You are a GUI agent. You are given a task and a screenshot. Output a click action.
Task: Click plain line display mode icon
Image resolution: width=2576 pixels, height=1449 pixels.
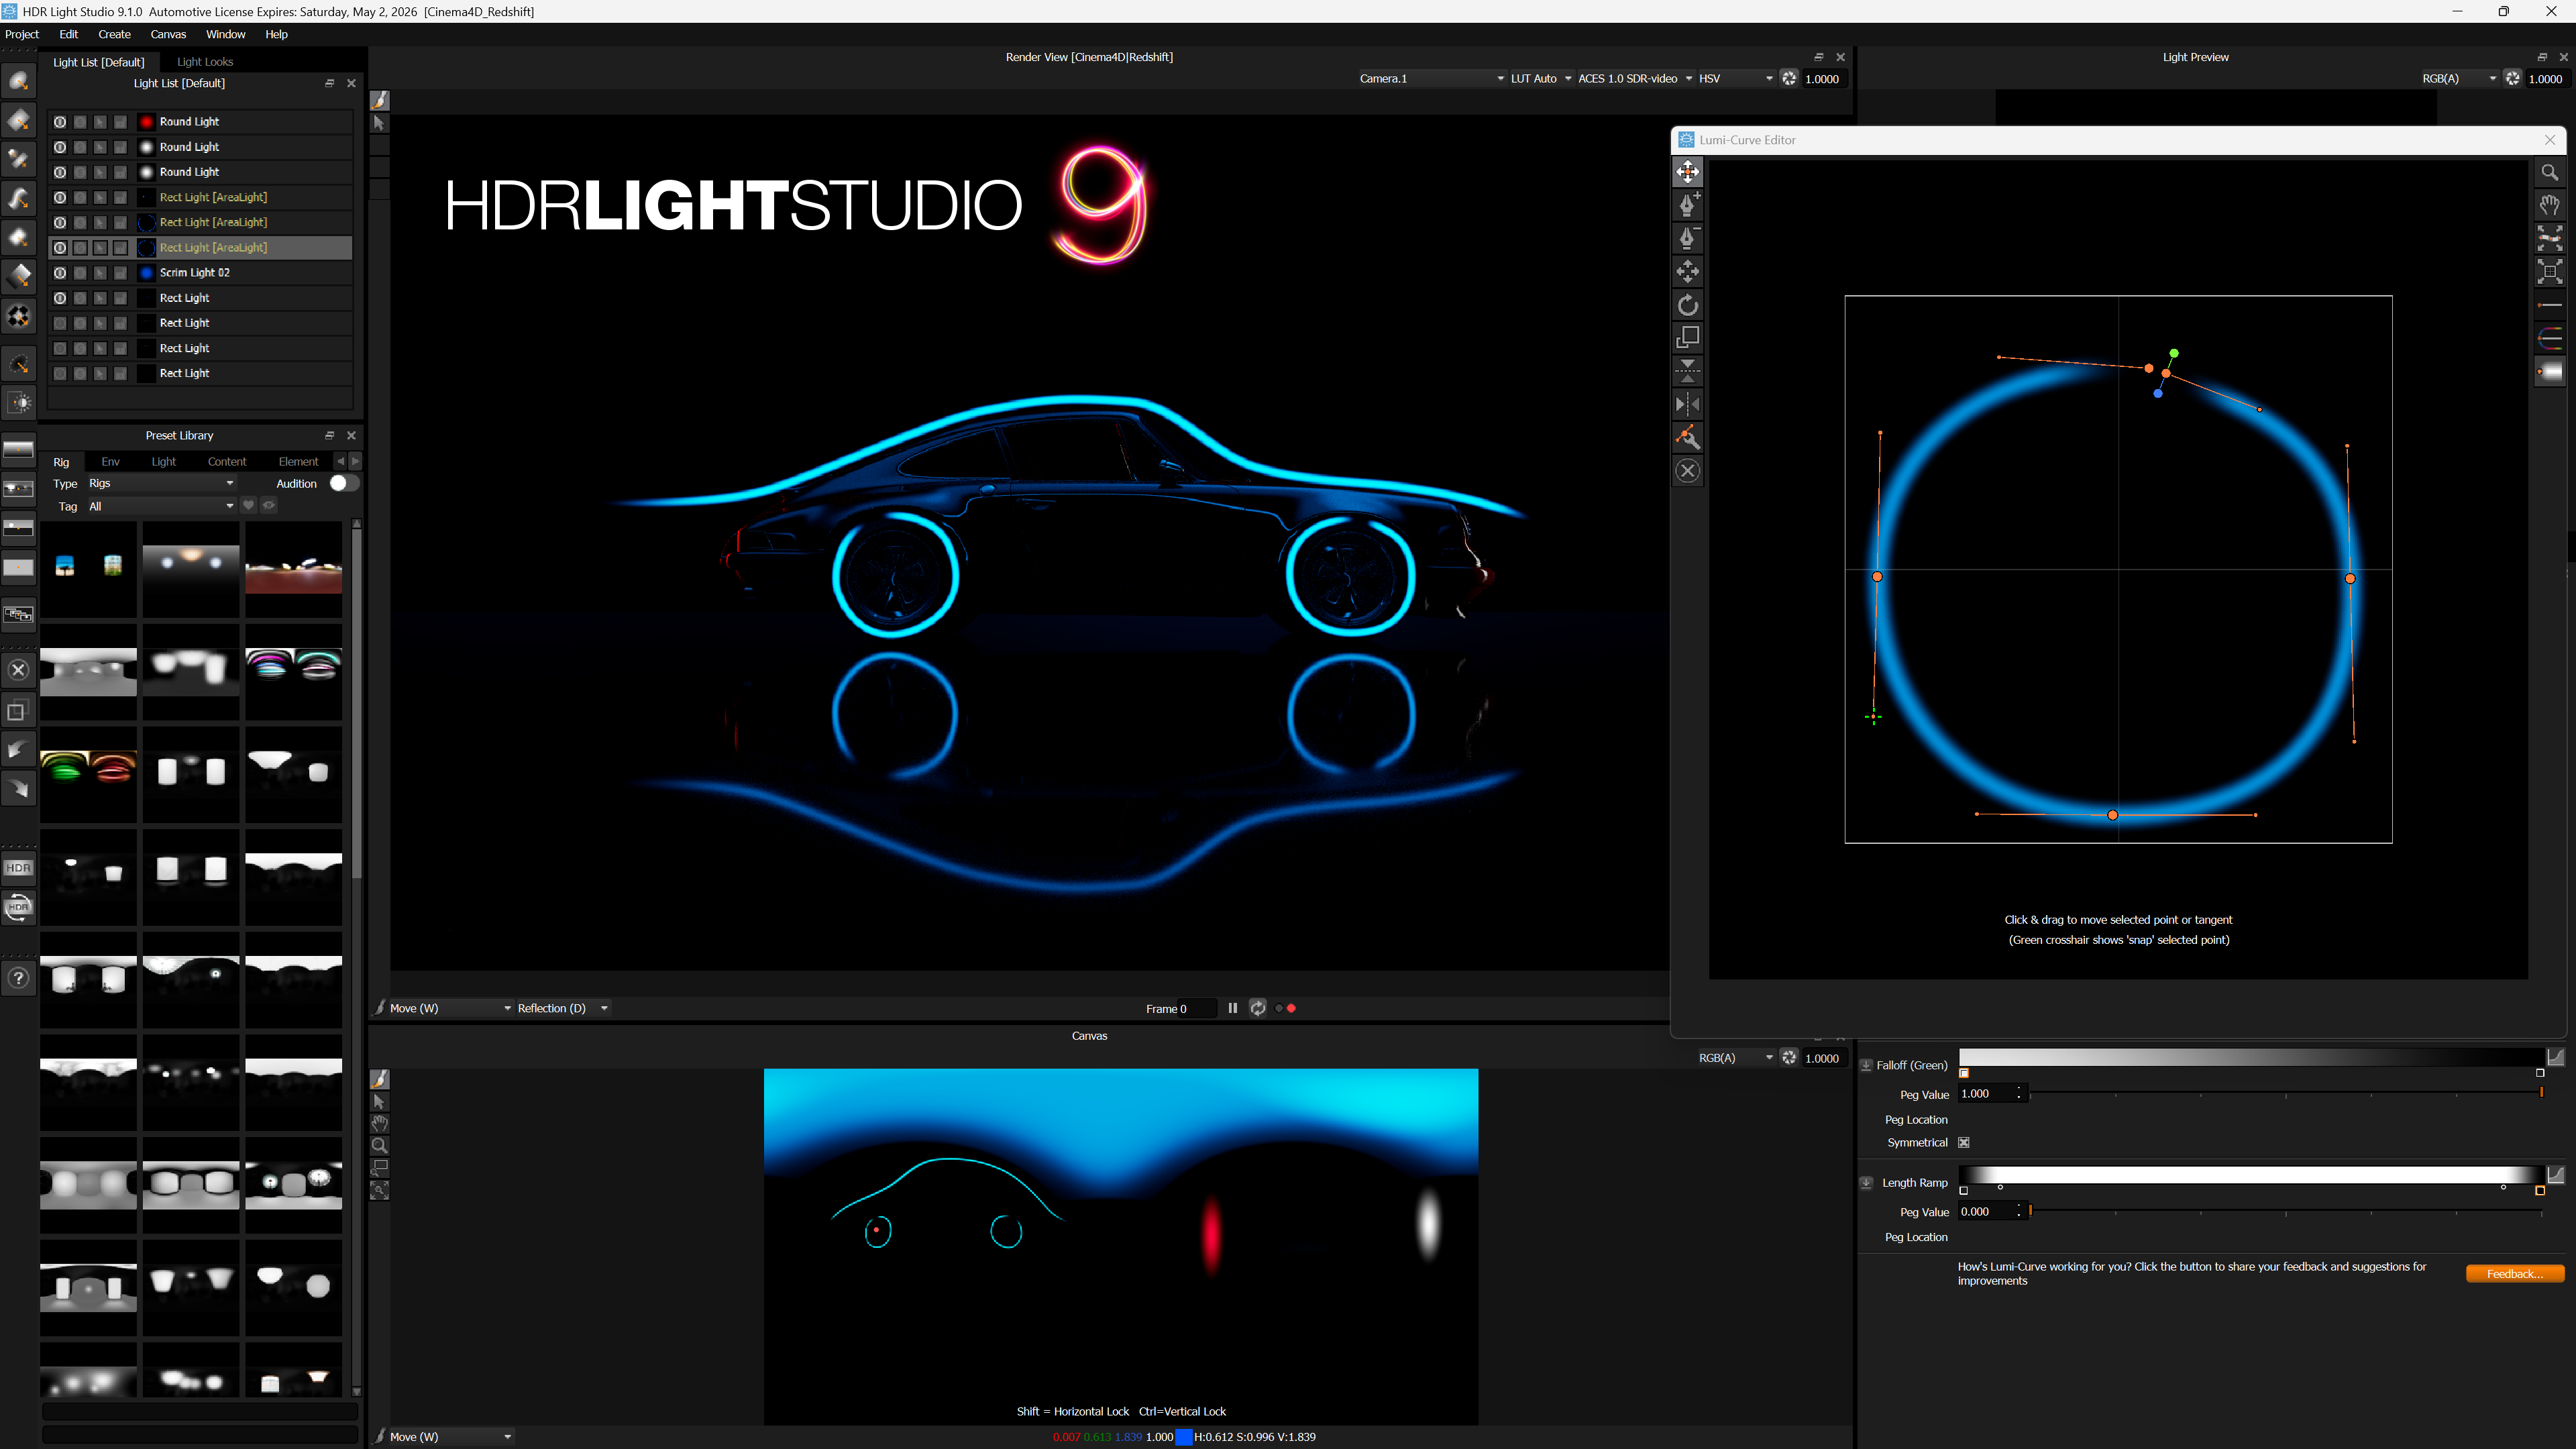tap(2550, 305)
